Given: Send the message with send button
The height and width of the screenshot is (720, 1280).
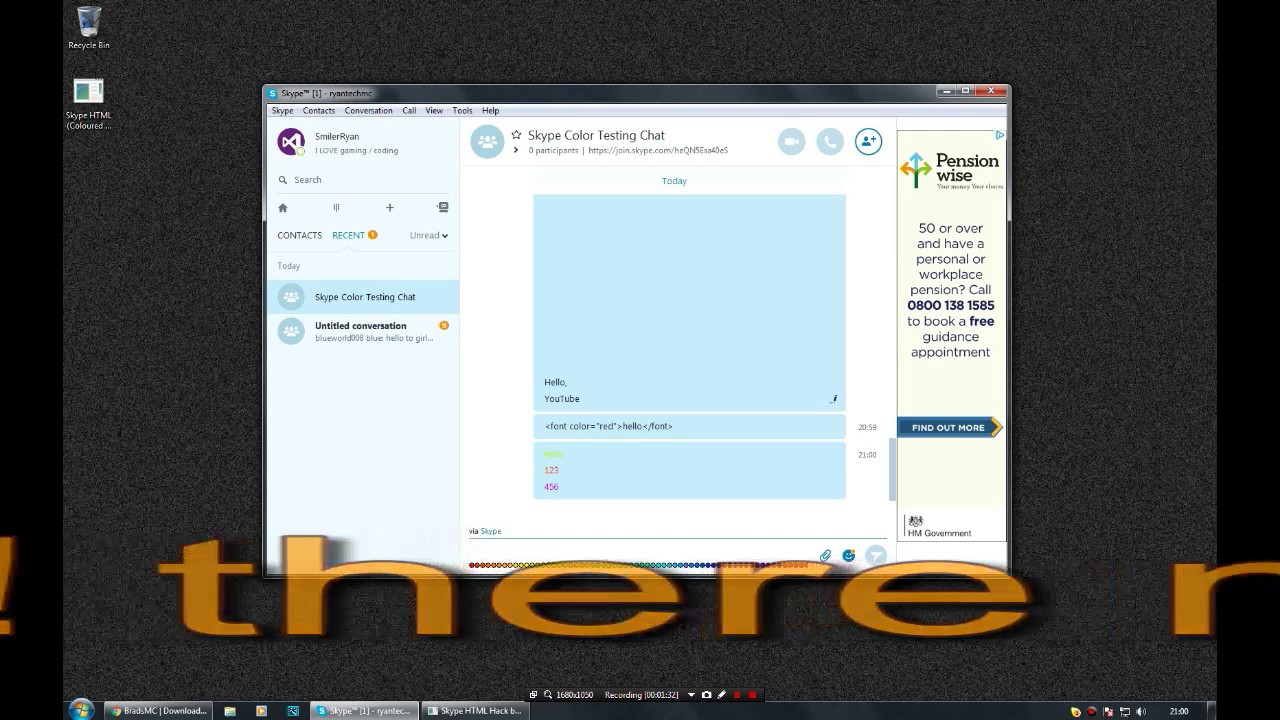Looking at the screenshot, I should [x=876, y=556].
